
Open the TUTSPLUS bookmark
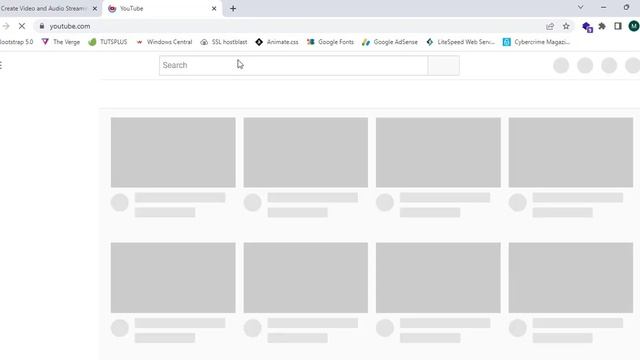[x=108, y=42]
